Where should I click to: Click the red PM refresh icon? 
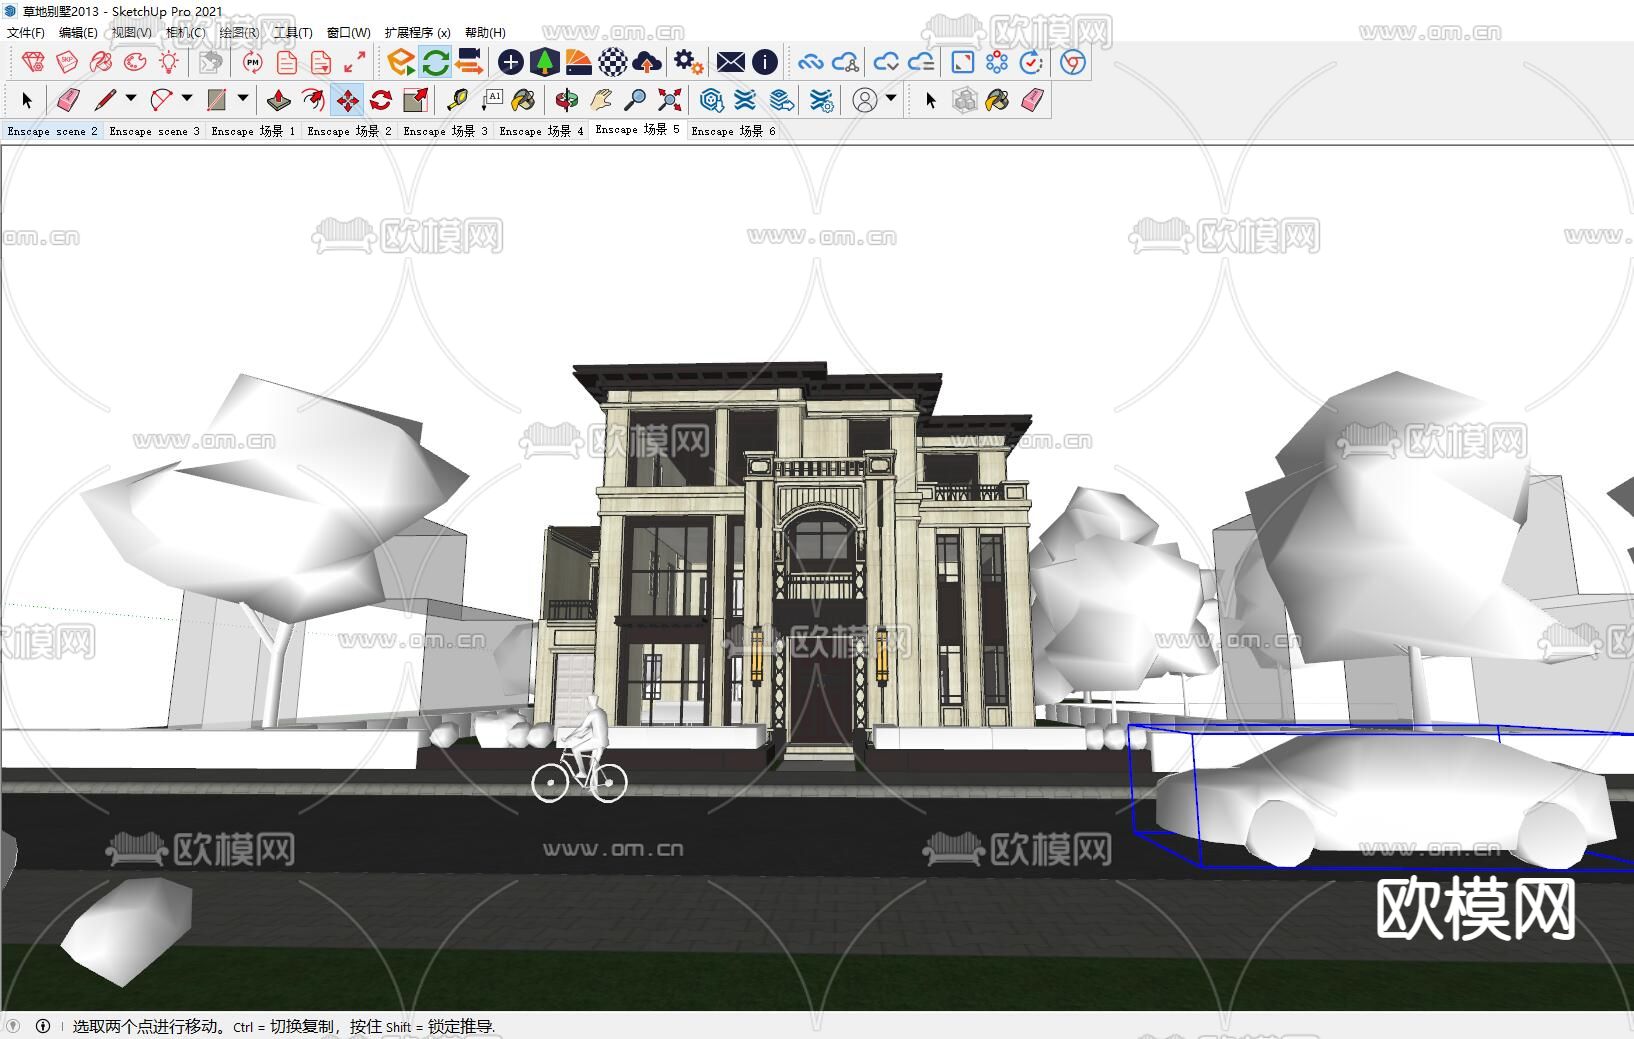click(x=252, y=62)
